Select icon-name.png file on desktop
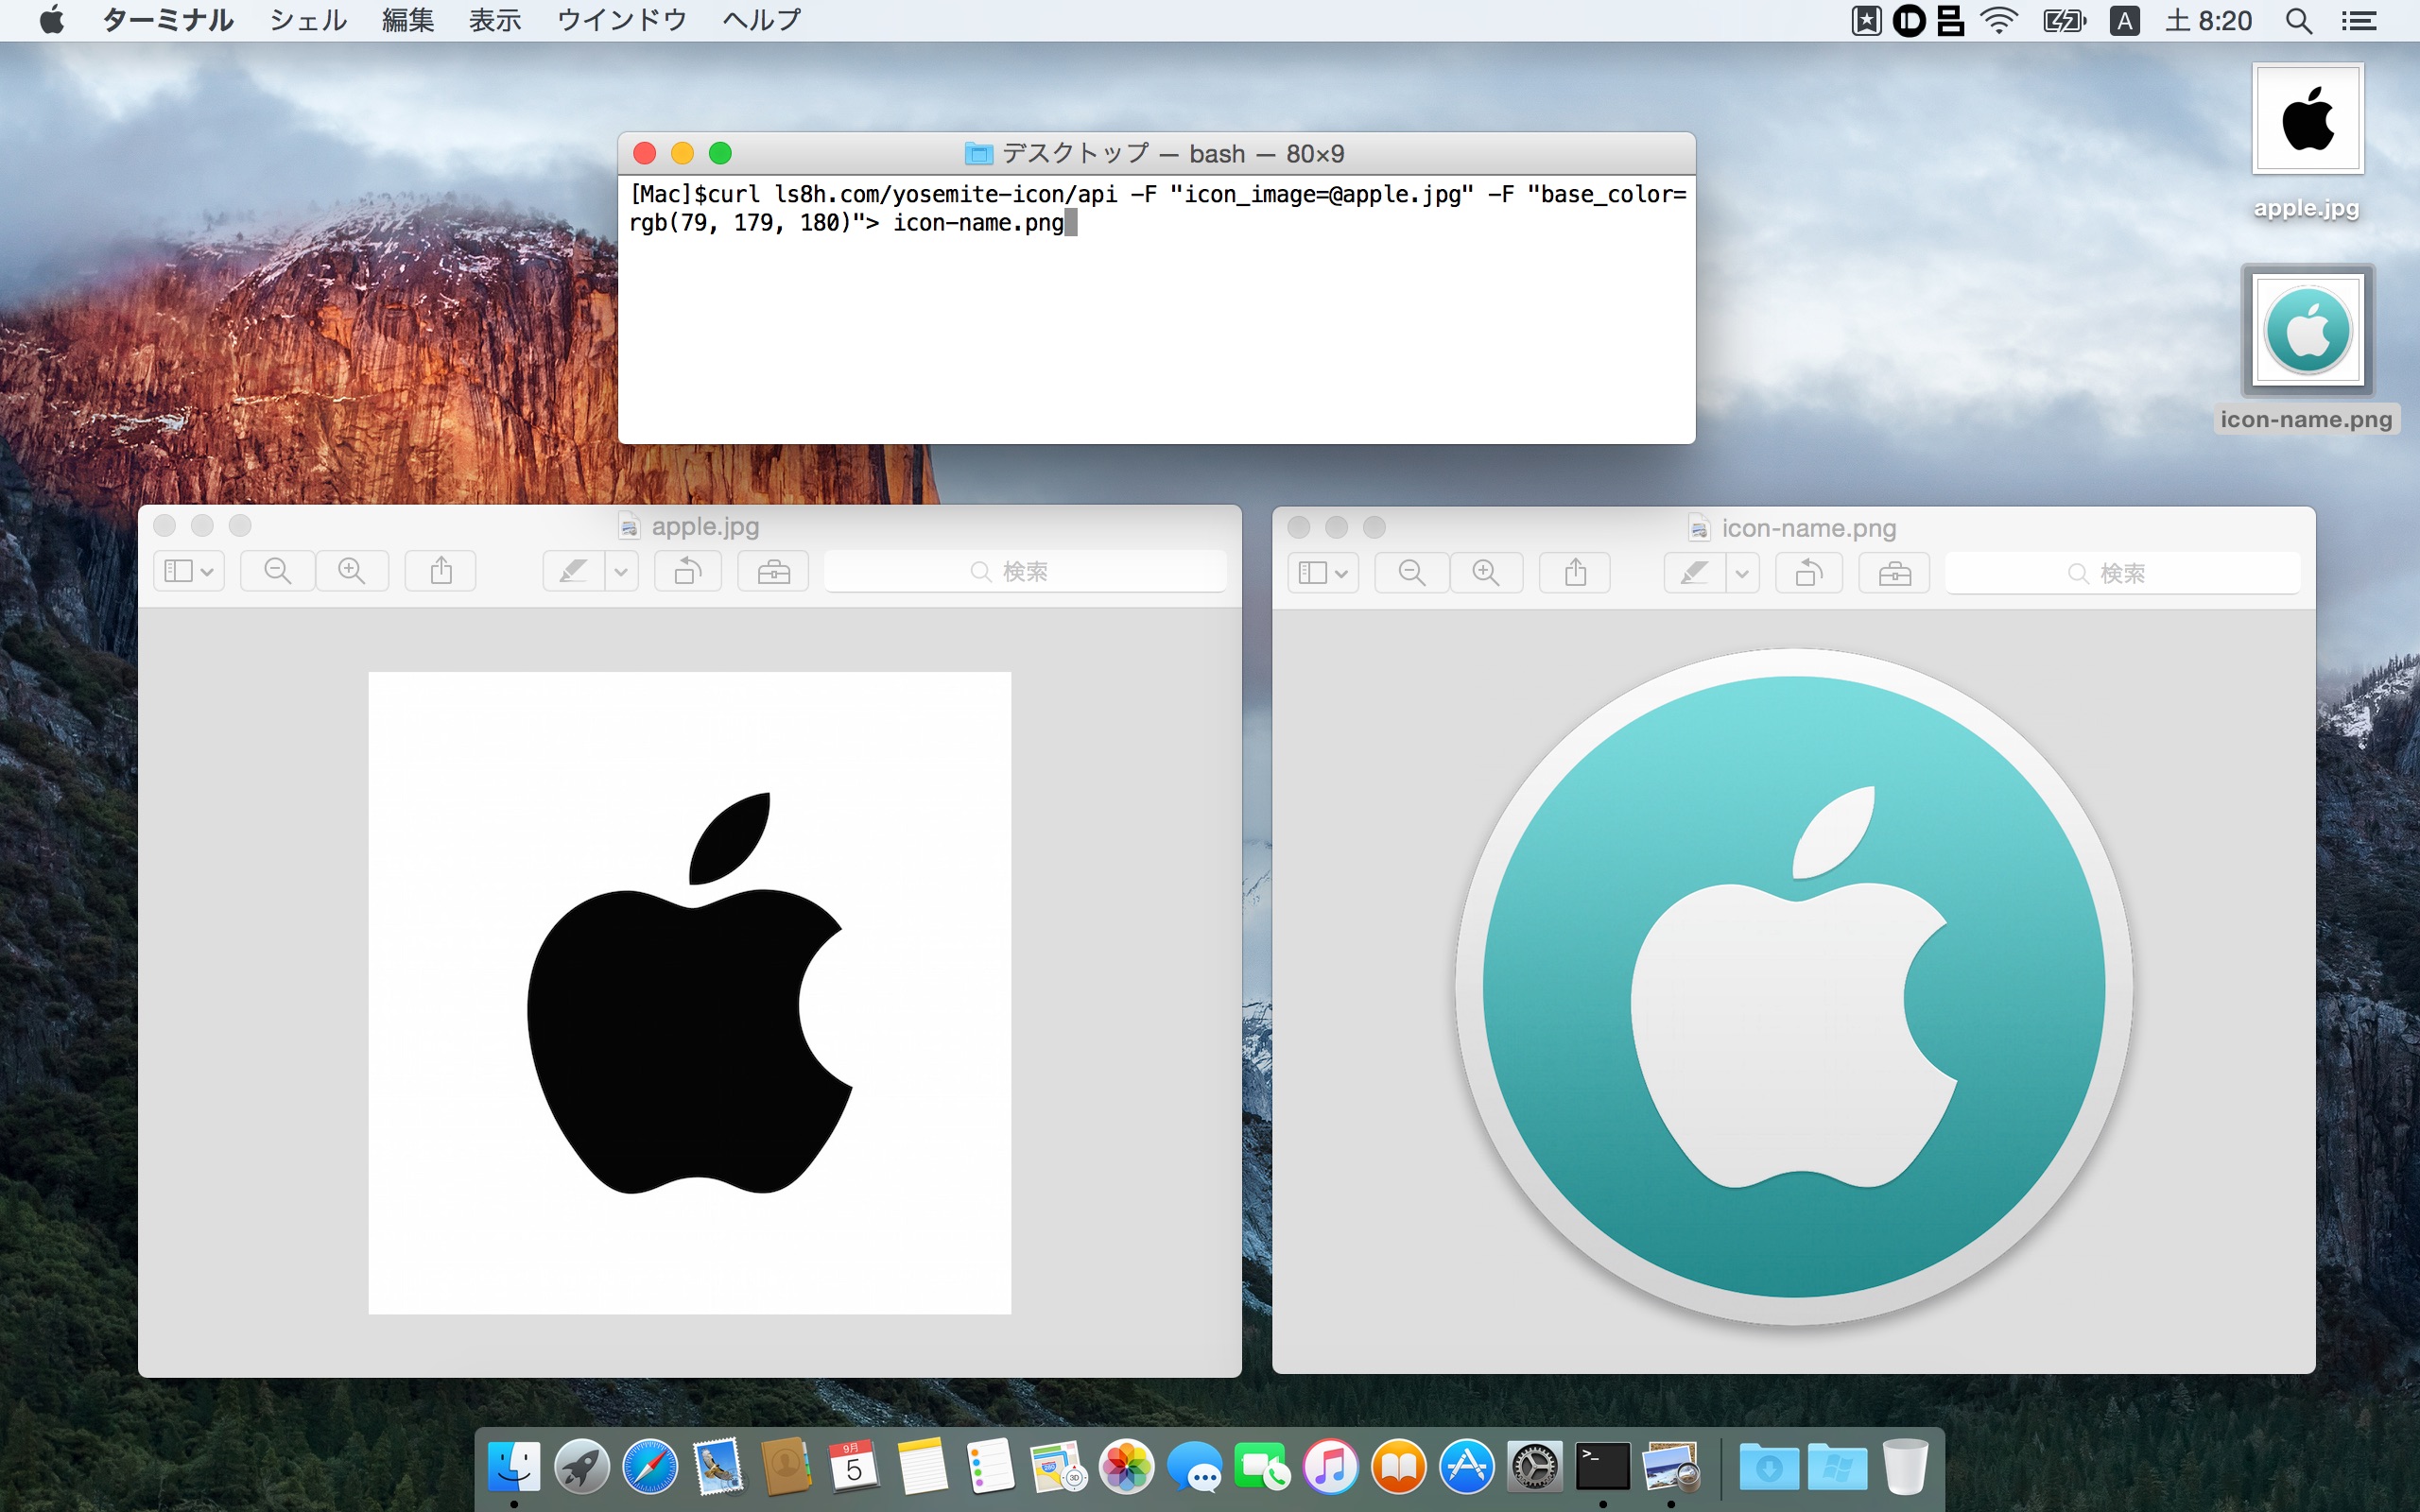This screenshot has height=1512, width=2420. coord(2307,349)
